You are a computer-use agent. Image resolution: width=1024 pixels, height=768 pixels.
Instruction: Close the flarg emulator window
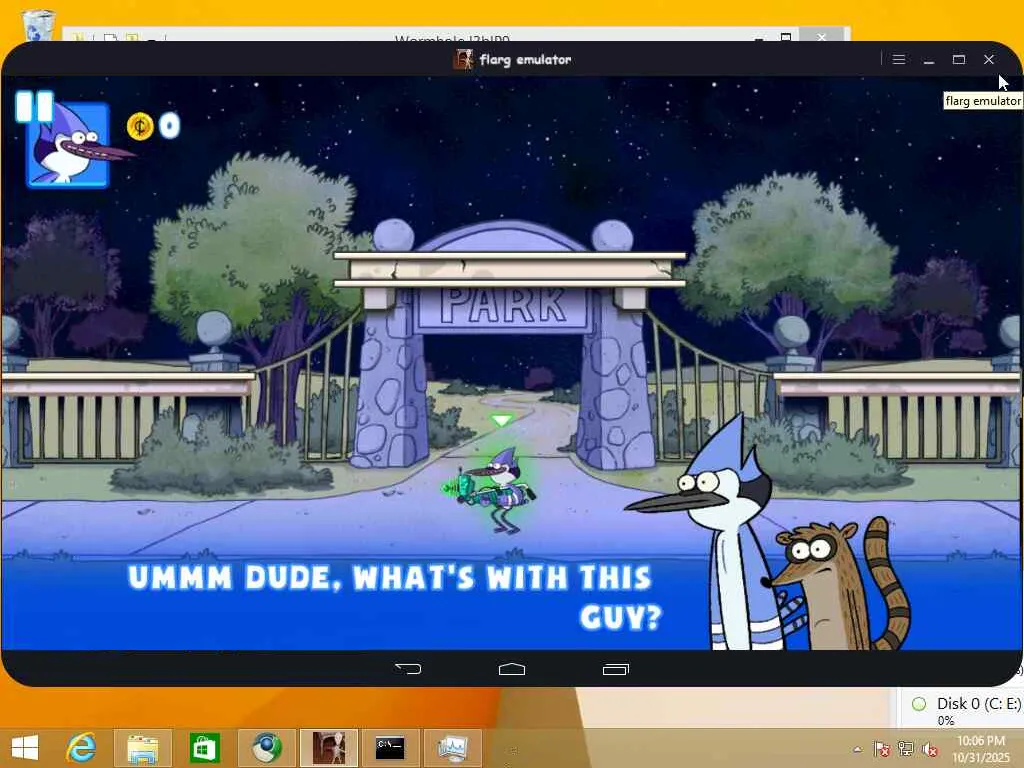tap(989, 59)
